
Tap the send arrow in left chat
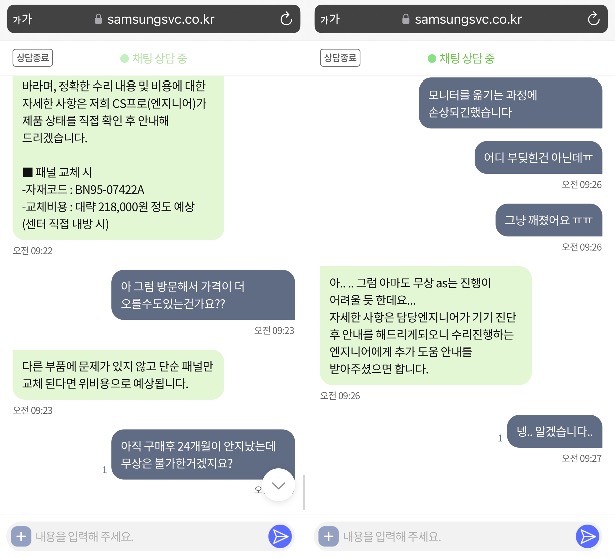click(x=280, y=536)
